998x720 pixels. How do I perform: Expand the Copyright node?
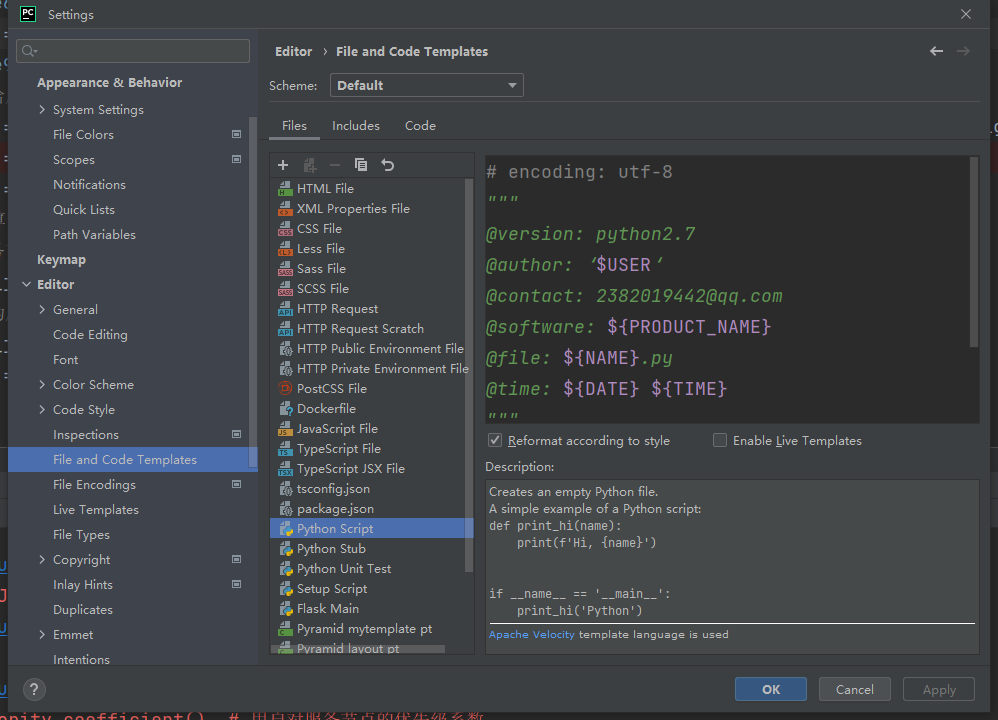pyautogui.click(x=42, y=560)
